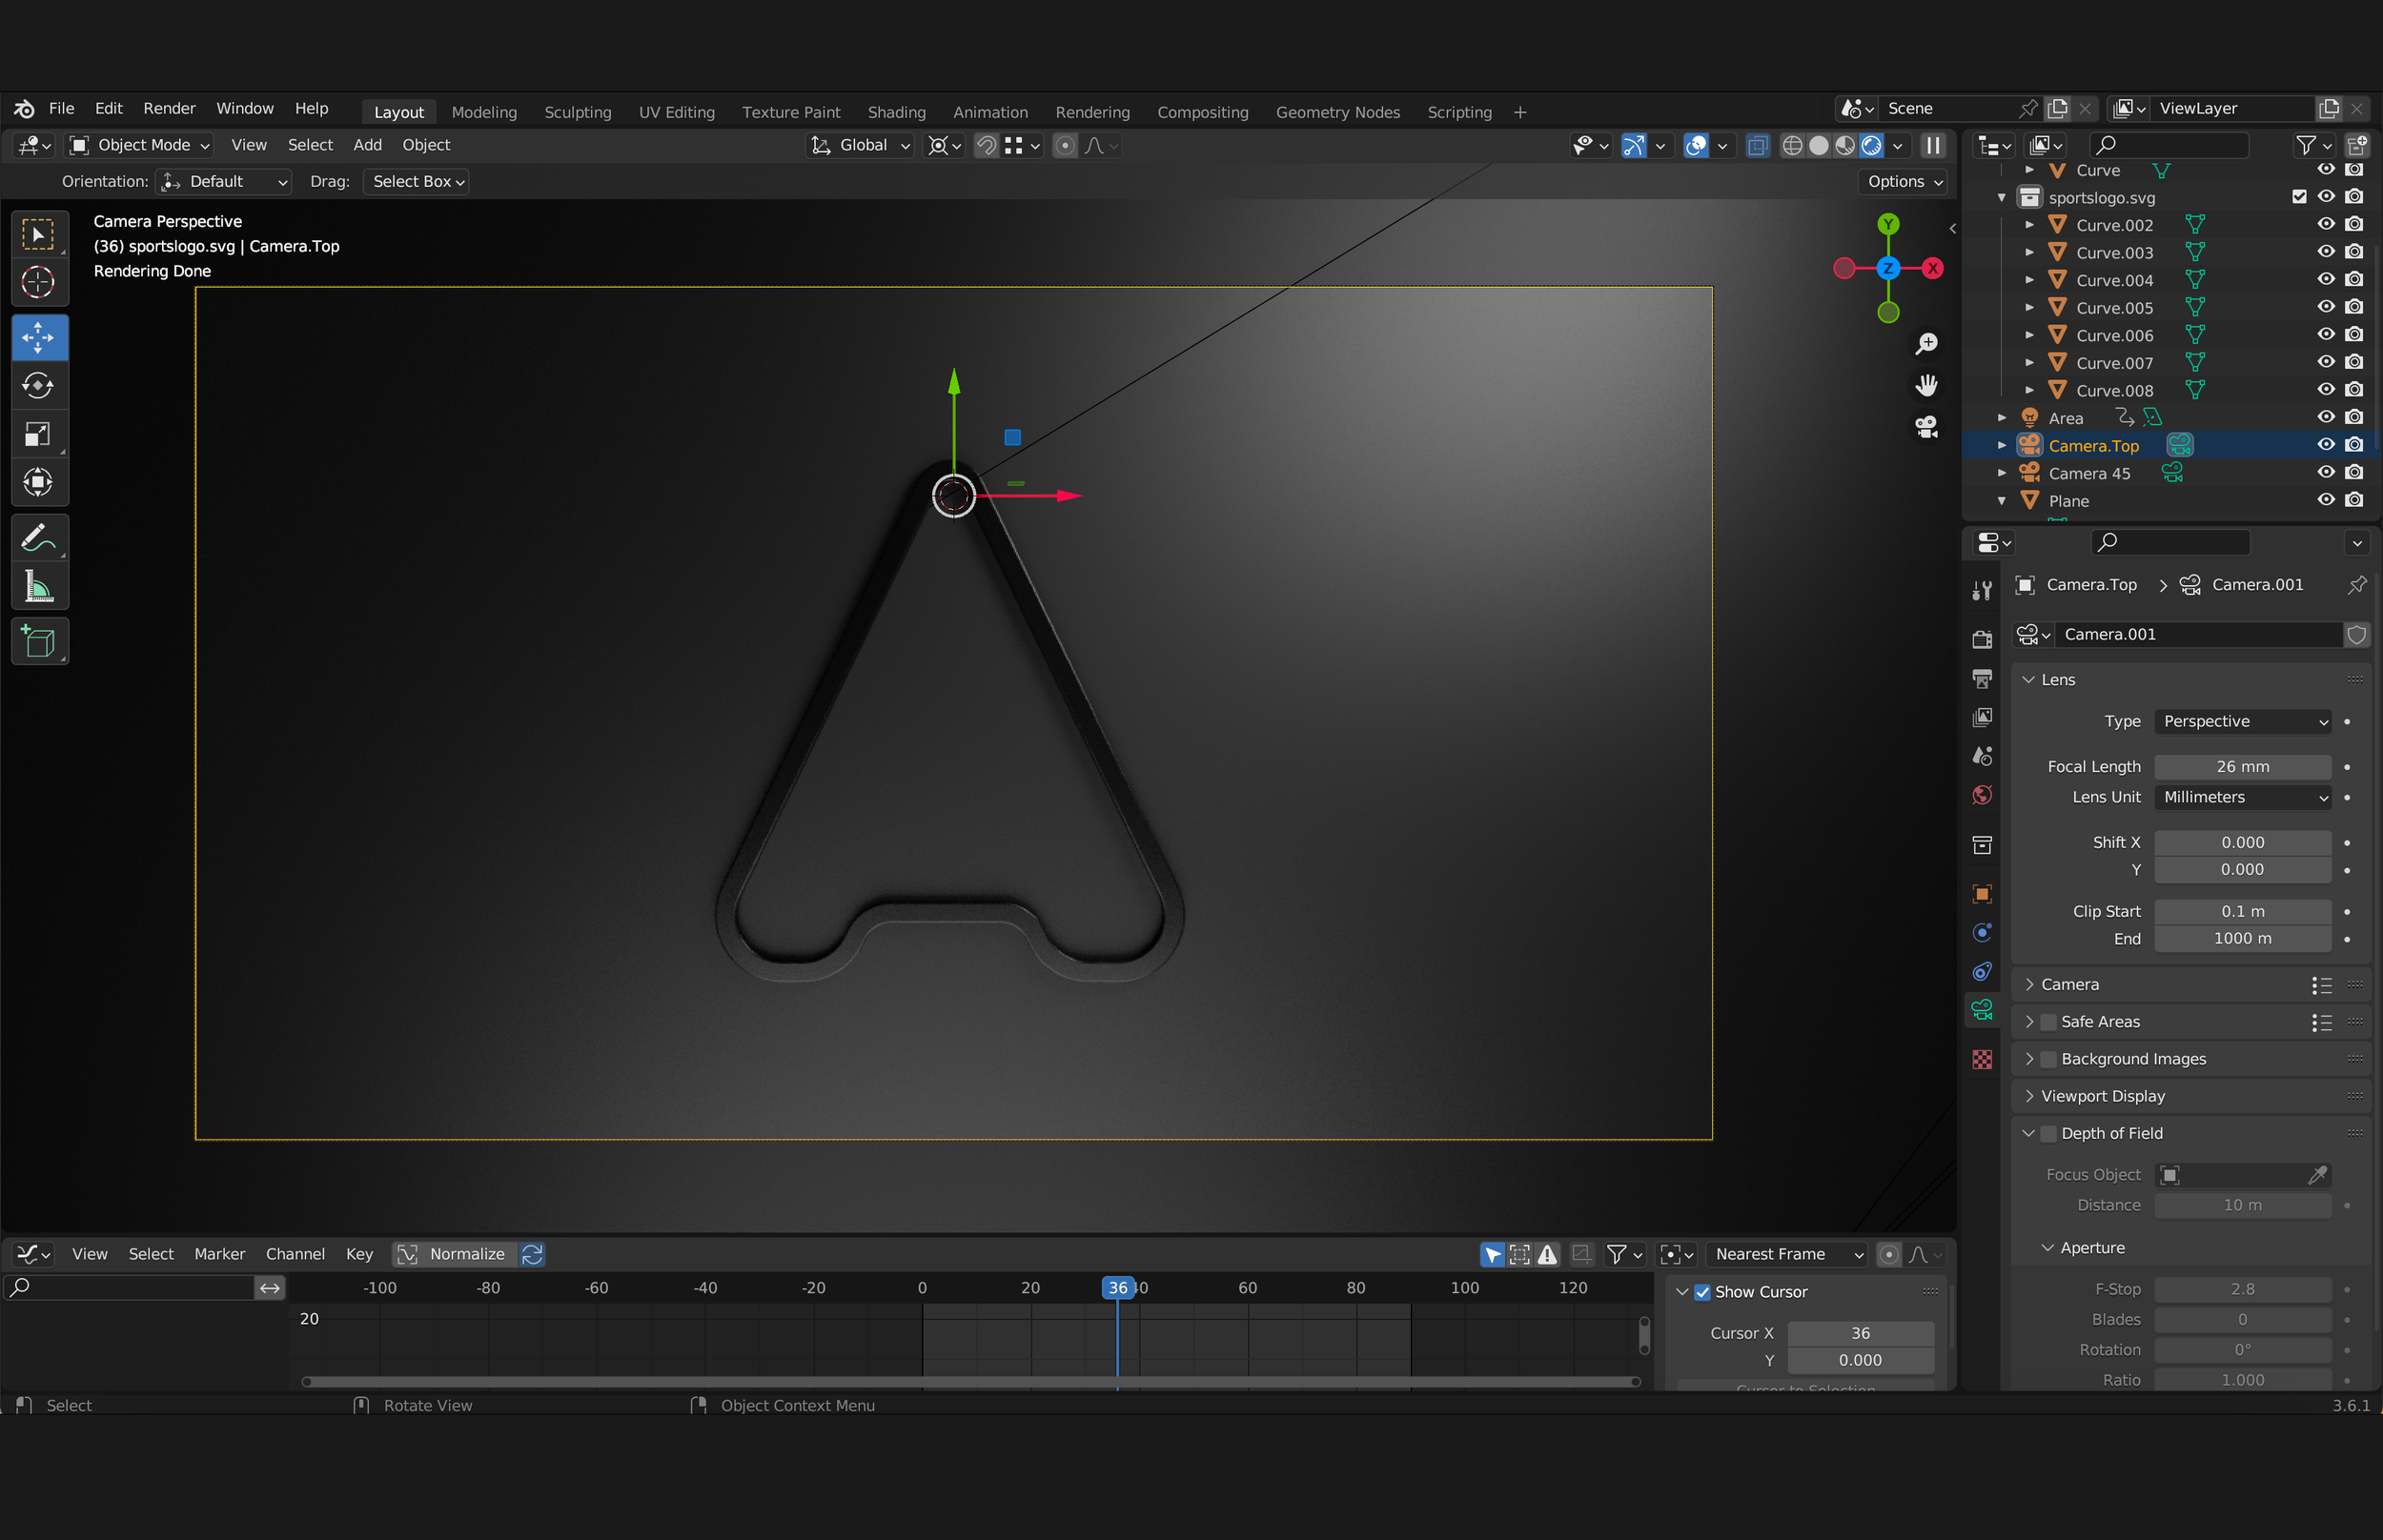This screenshot has width=2383, height=1540.
Task: Click the Options button in viewport header
Action: (x=1903, y=182)
